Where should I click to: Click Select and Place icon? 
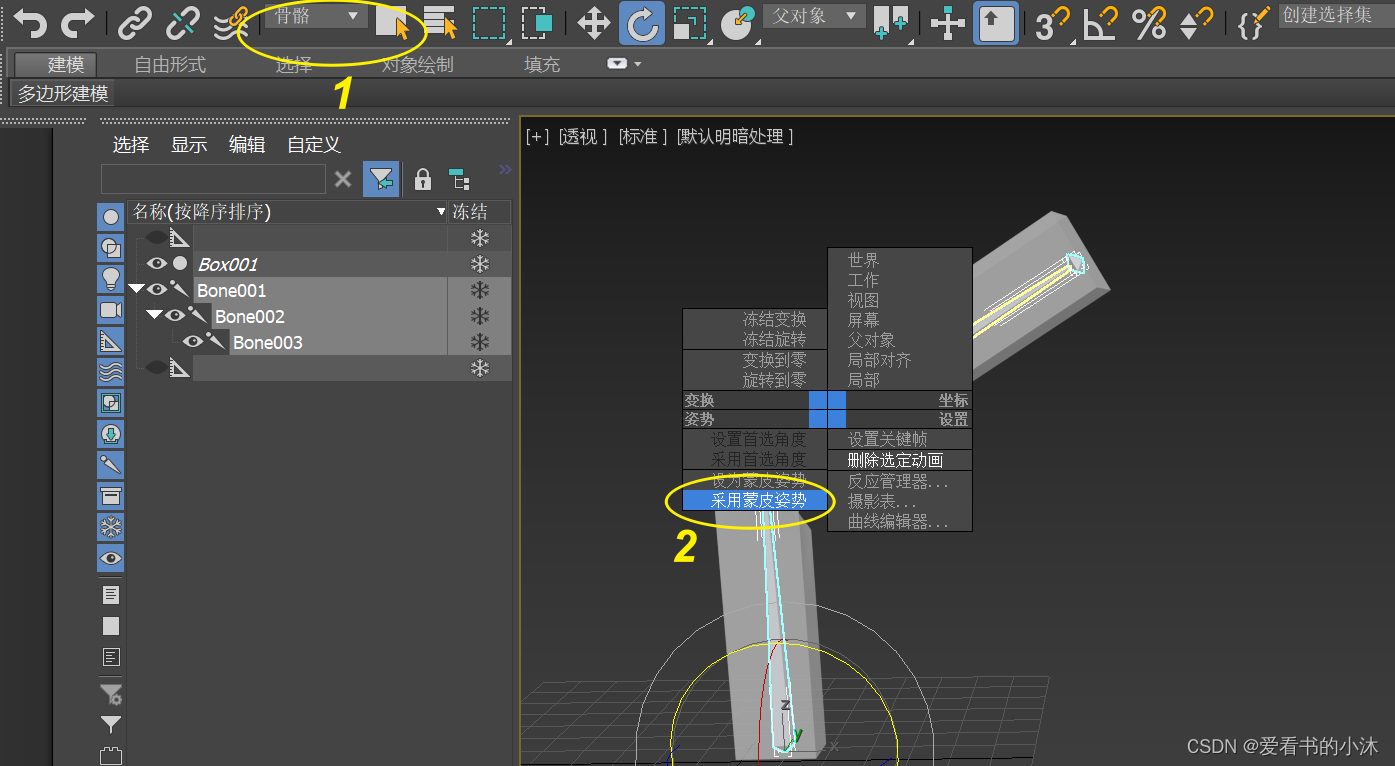738,23
